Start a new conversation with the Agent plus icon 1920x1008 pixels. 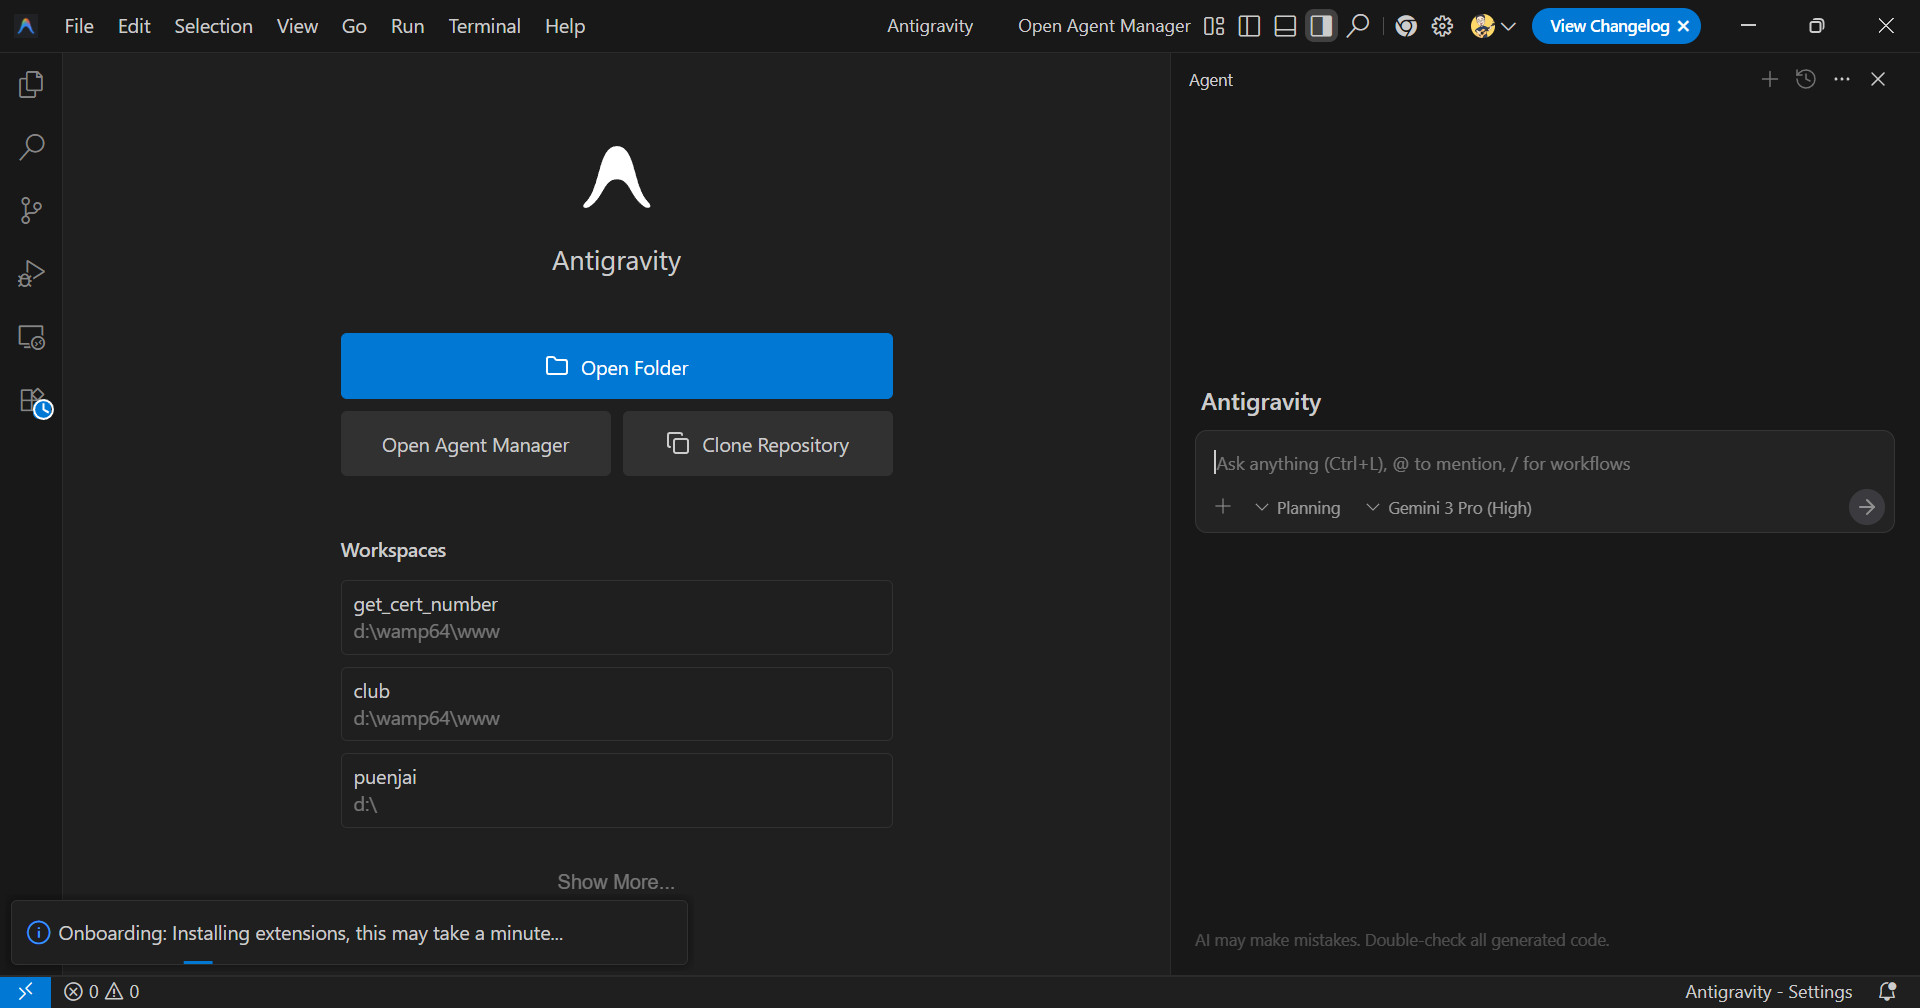point(1770,79)
